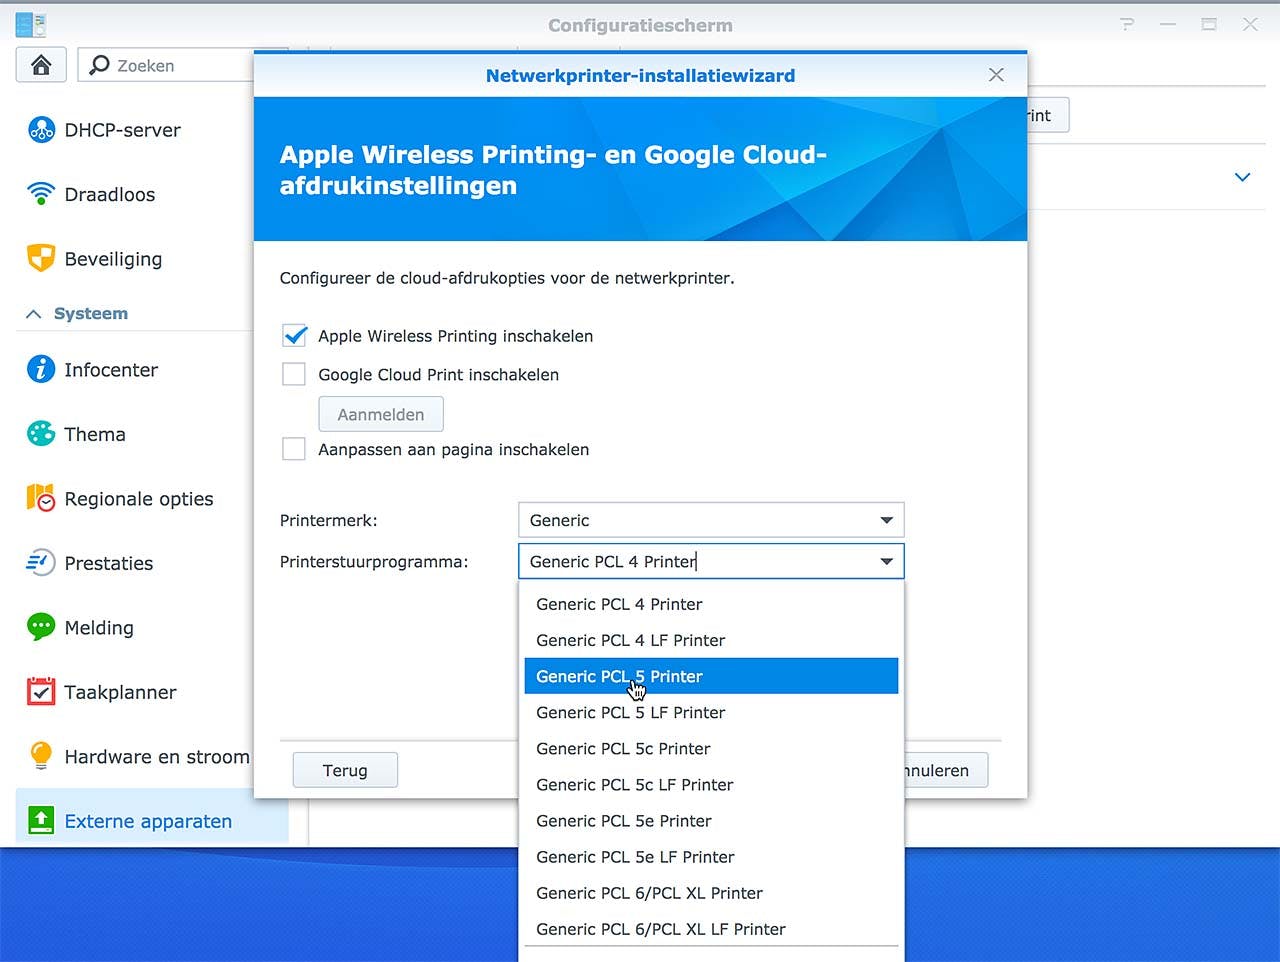Click the Thema palette icon
The height and width of the screenshot is (962, 1280).
pos(41,434)
